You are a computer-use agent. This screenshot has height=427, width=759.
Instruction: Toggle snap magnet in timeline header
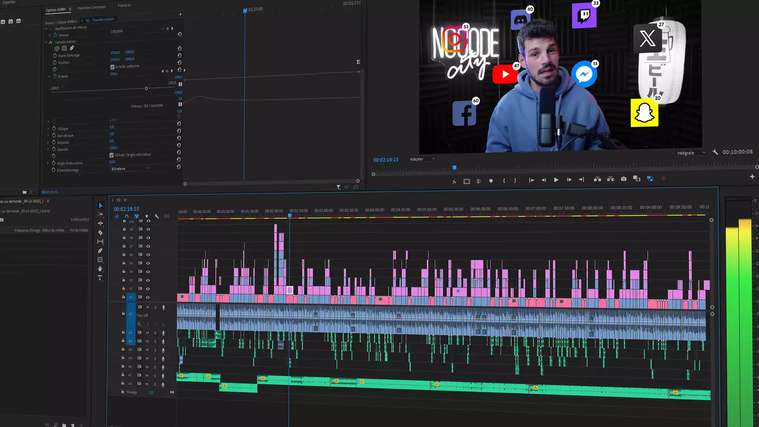click(x=126, y=216)
